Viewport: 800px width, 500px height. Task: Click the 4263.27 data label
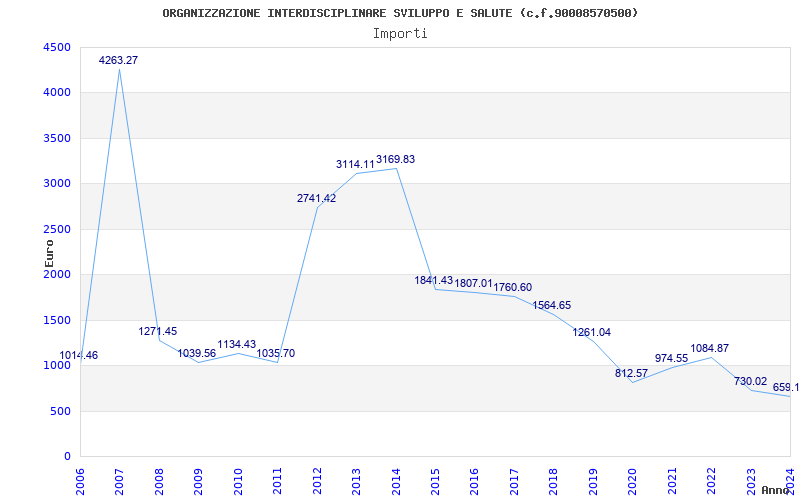[x=118, y=60]
